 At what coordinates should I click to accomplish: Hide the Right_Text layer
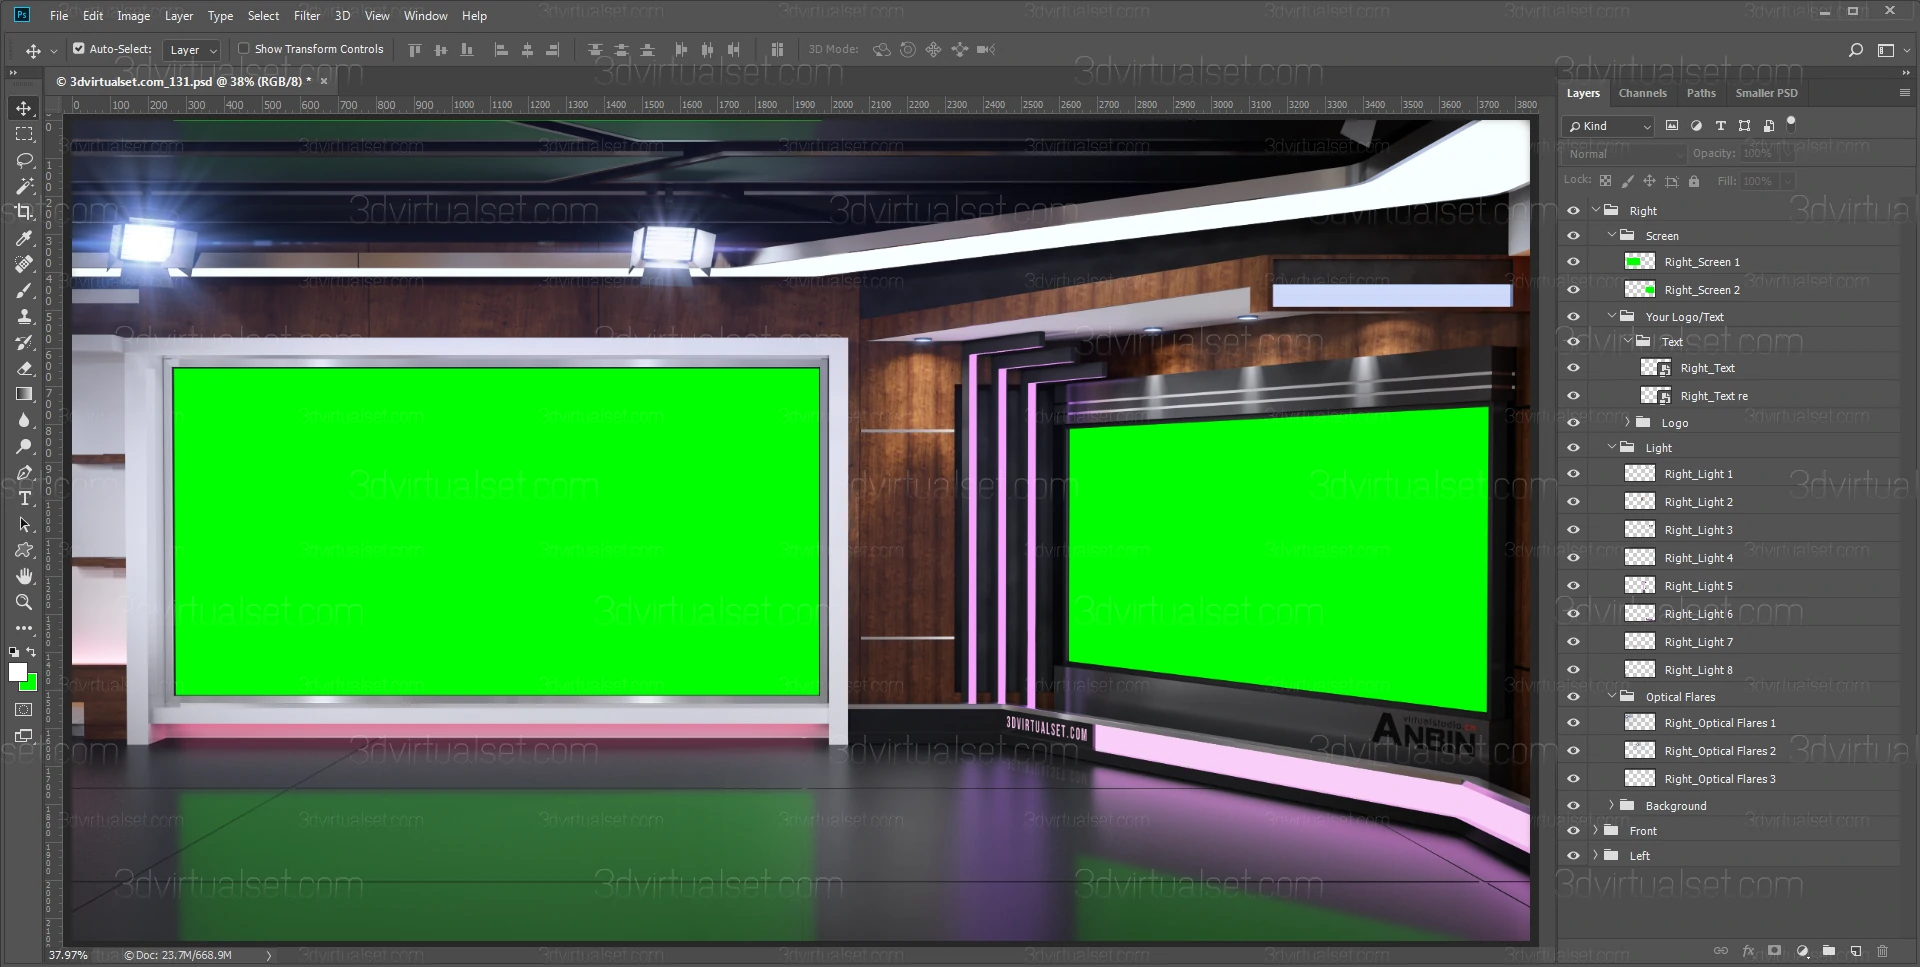click(x=1573, y=368)
